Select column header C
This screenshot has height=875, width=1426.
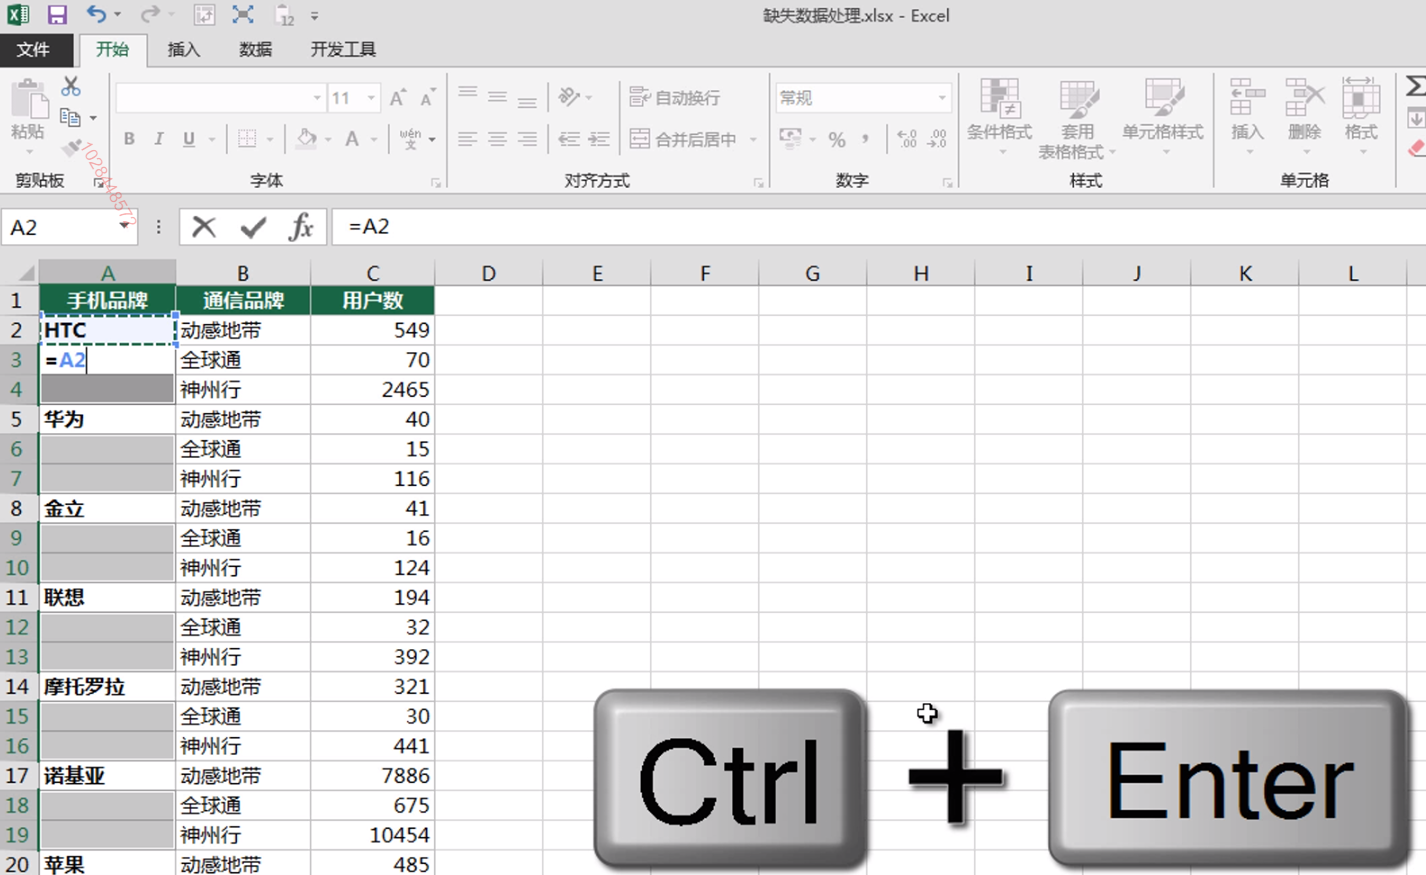coord(372,272)
